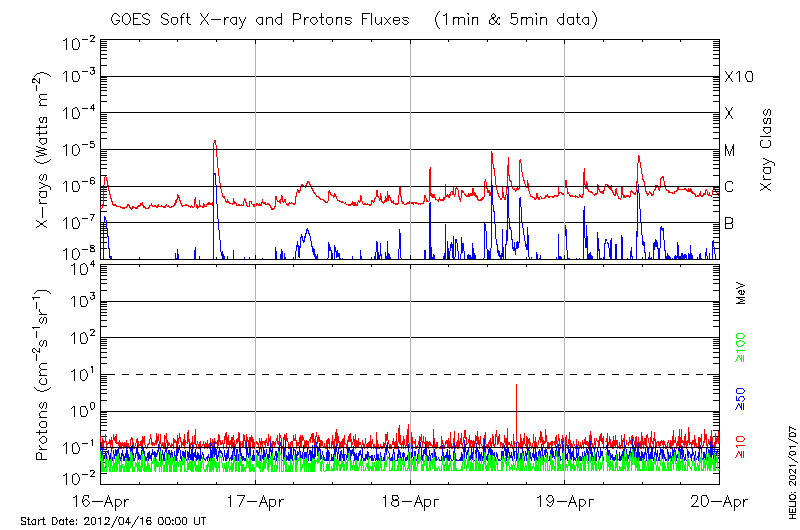Screen dimensions: 800x530
Task: Click the C flare class label
Action: tap(729, 187)
